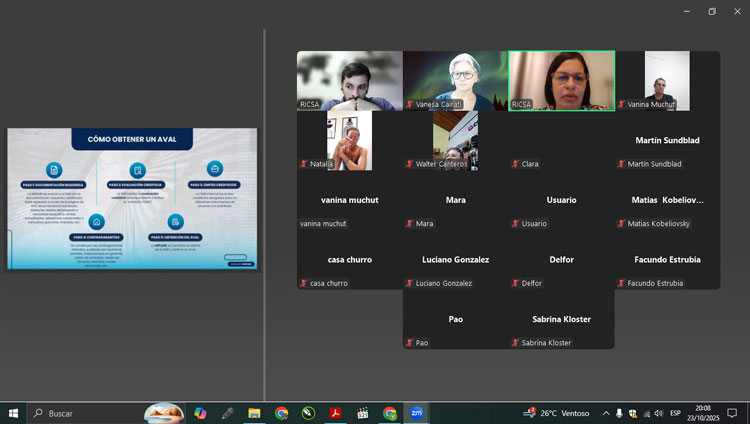This screenshot has width=750, height=424.
Task: Expand the hidden system tray icons chevron
Action: [x=605, y=413]
